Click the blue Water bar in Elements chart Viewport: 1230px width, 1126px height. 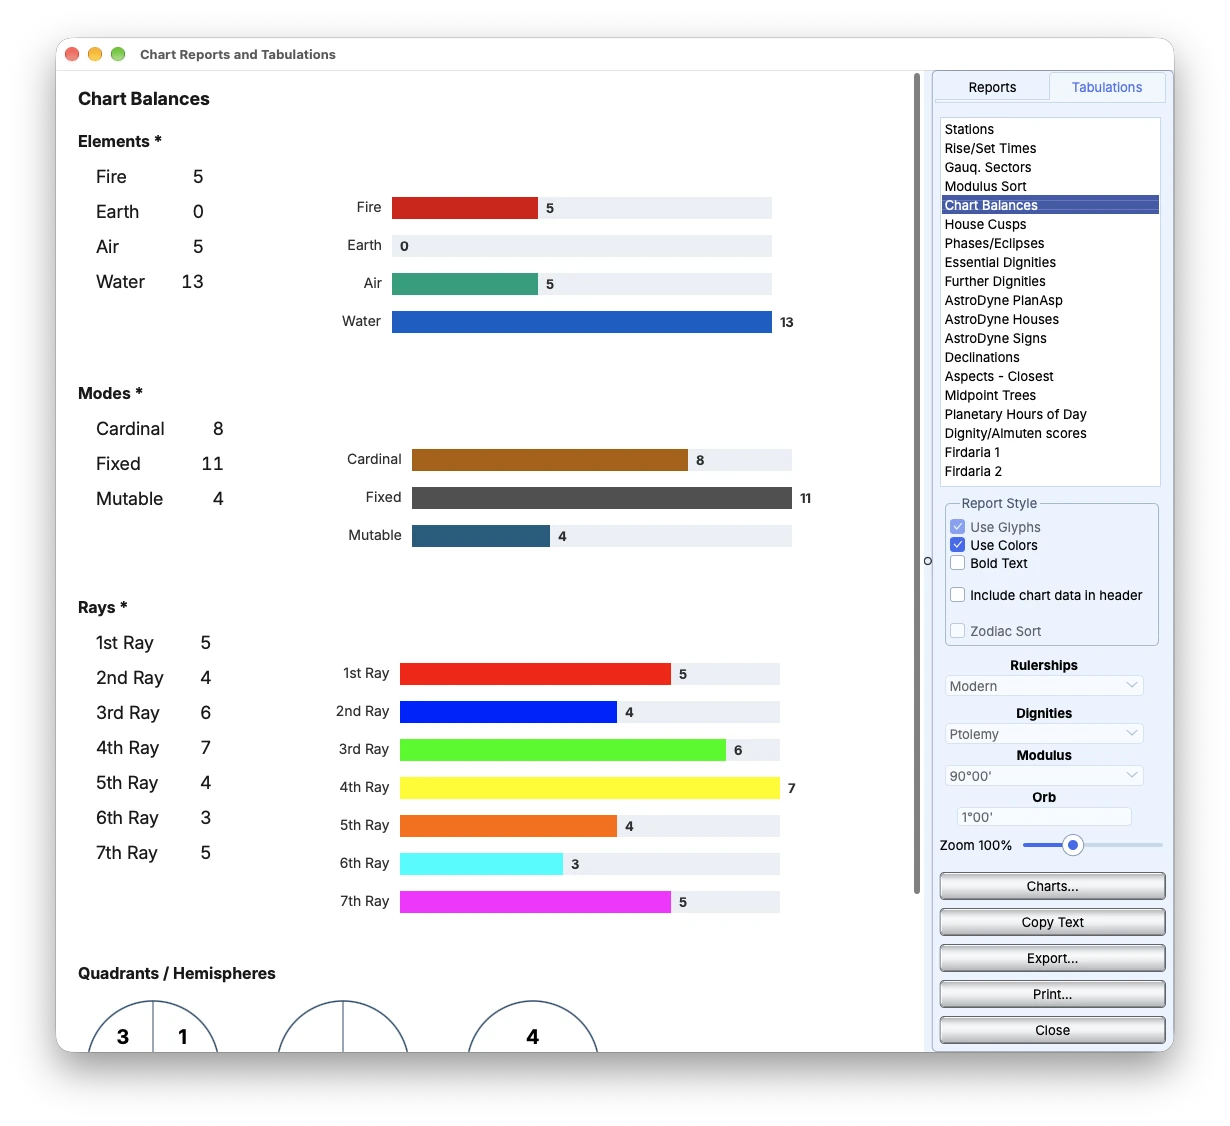click(x=582, y=322)
